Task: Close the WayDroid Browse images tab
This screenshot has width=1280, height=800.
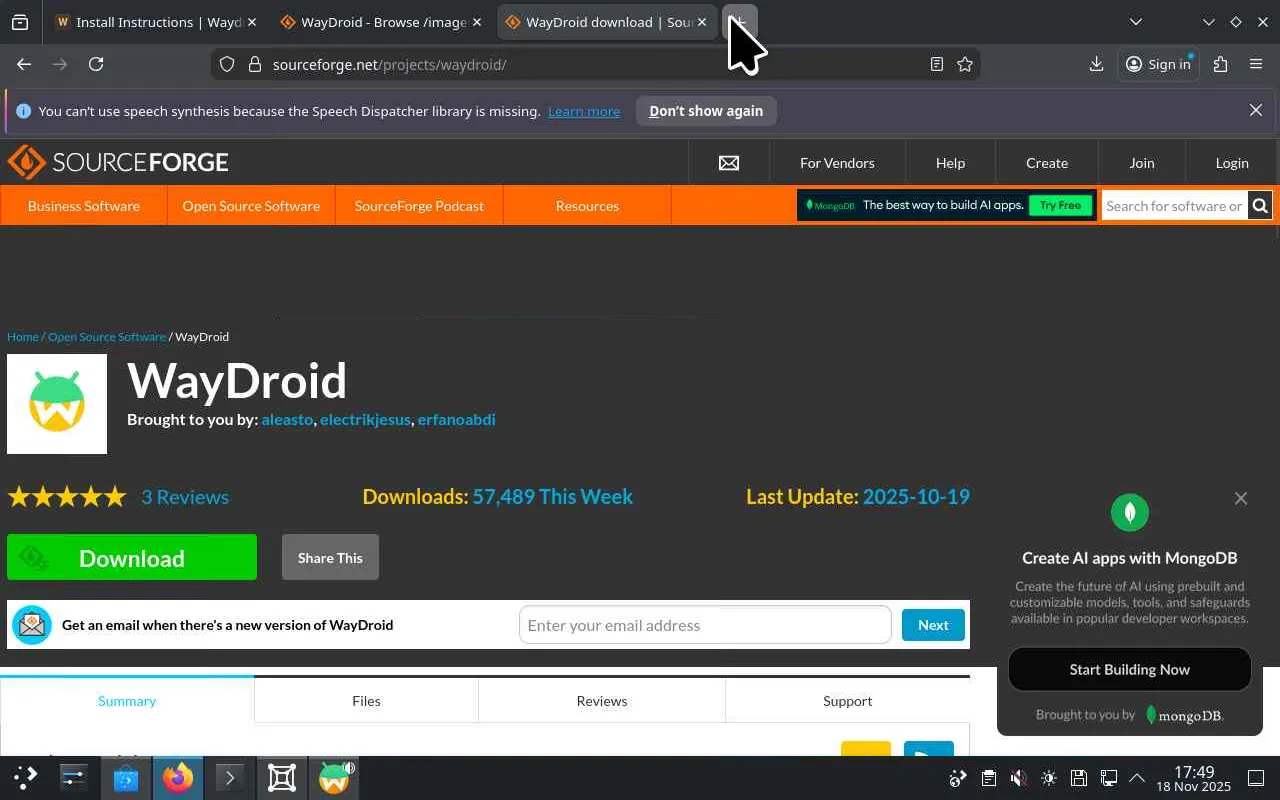Action: tap(476, 22)
